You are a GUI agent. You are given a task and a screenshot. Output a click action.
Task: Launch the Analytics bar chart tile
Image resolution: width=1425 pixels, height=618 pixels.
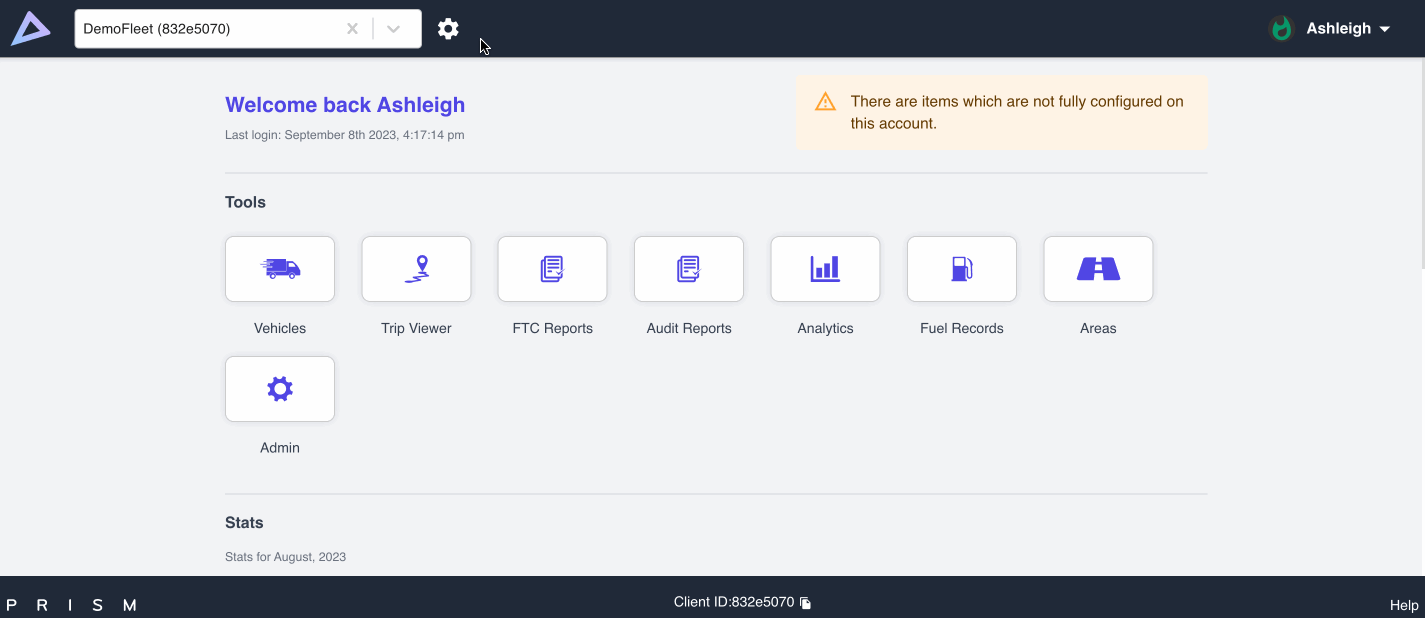click(x=825, y=269)
